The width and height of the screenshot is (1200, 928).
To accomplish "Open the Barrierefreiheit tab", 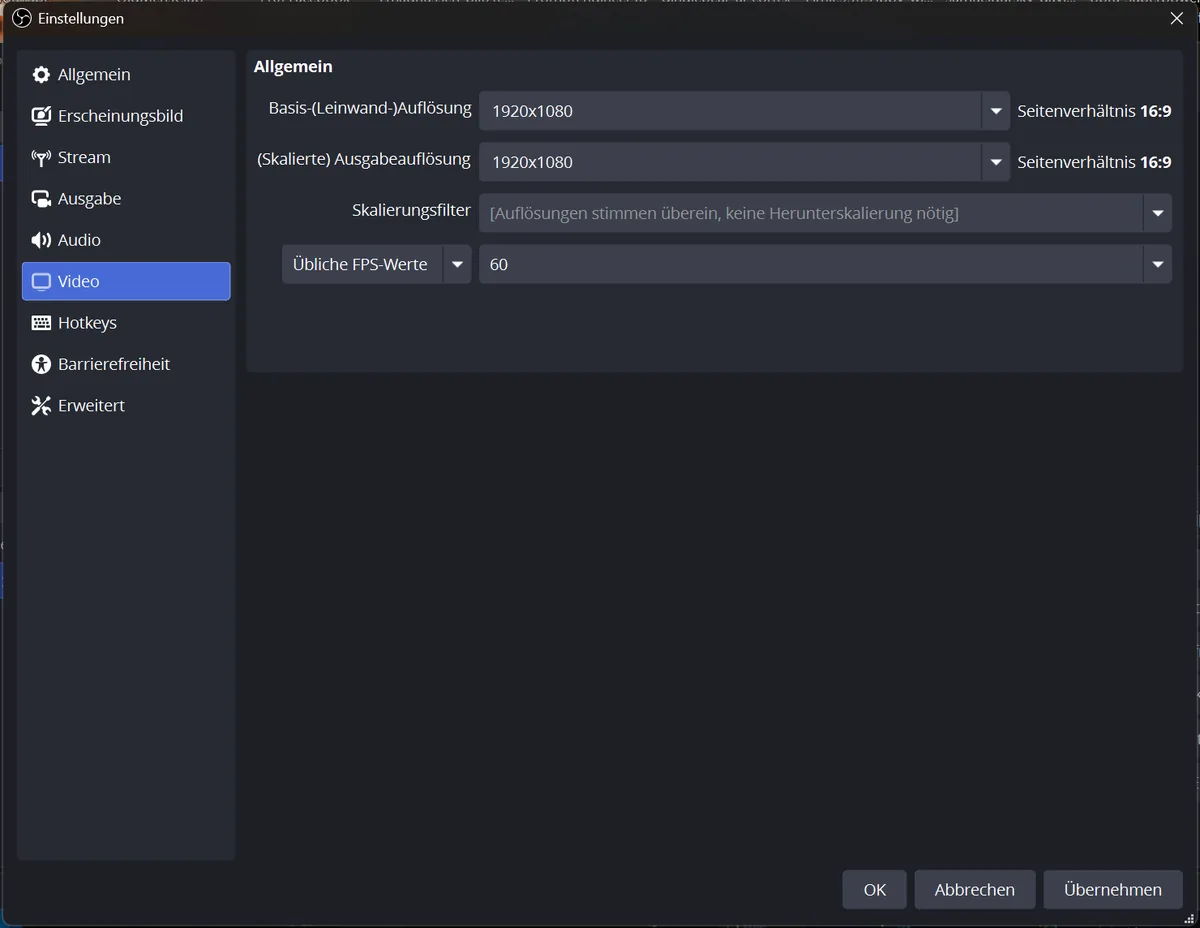I will click(126, 364).
